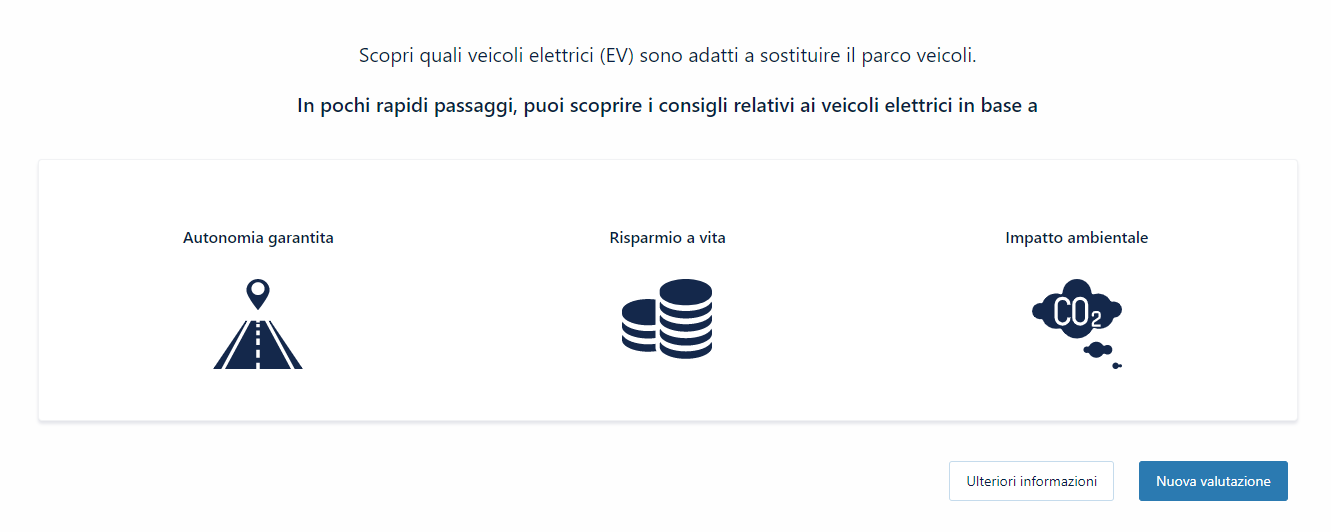1331x532 pixels.
Task: Click the CO2 cloud icon
Action: [1076, 312]
